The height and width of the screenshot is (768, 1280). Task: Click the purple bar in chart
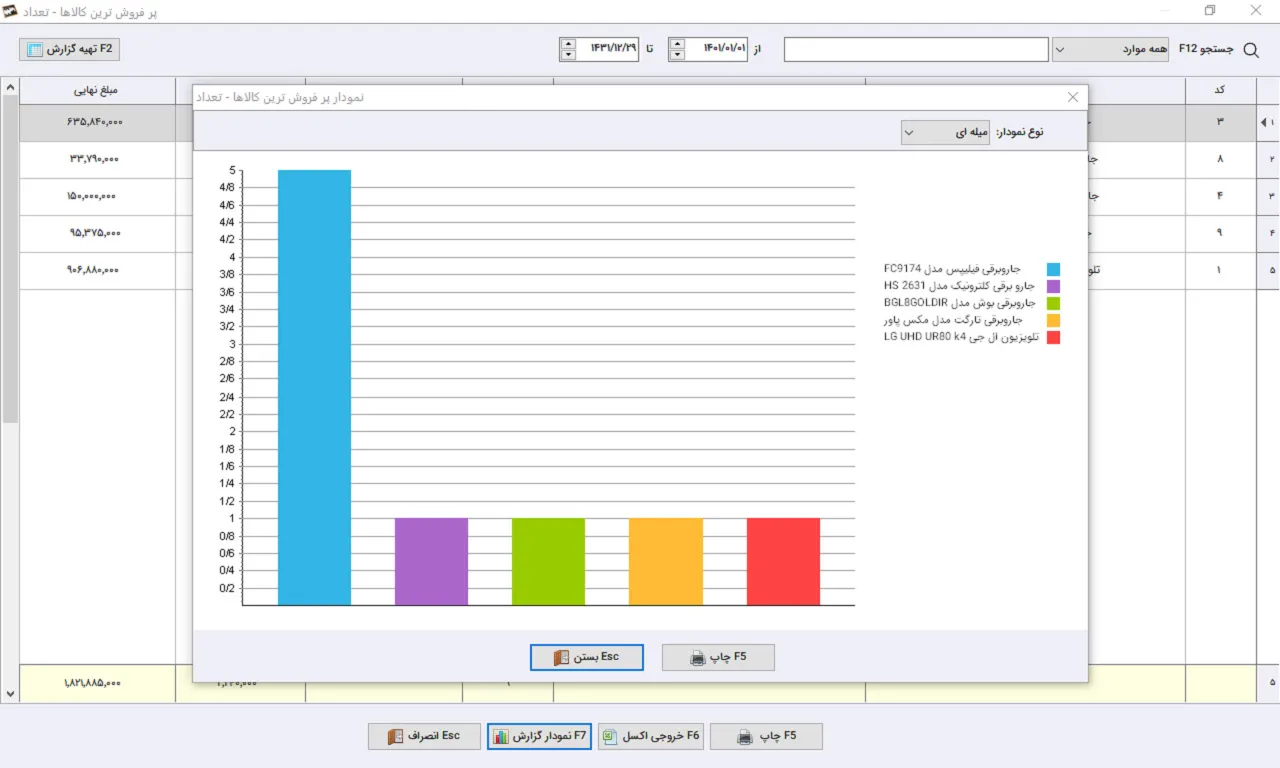click(x=431, y=561)
